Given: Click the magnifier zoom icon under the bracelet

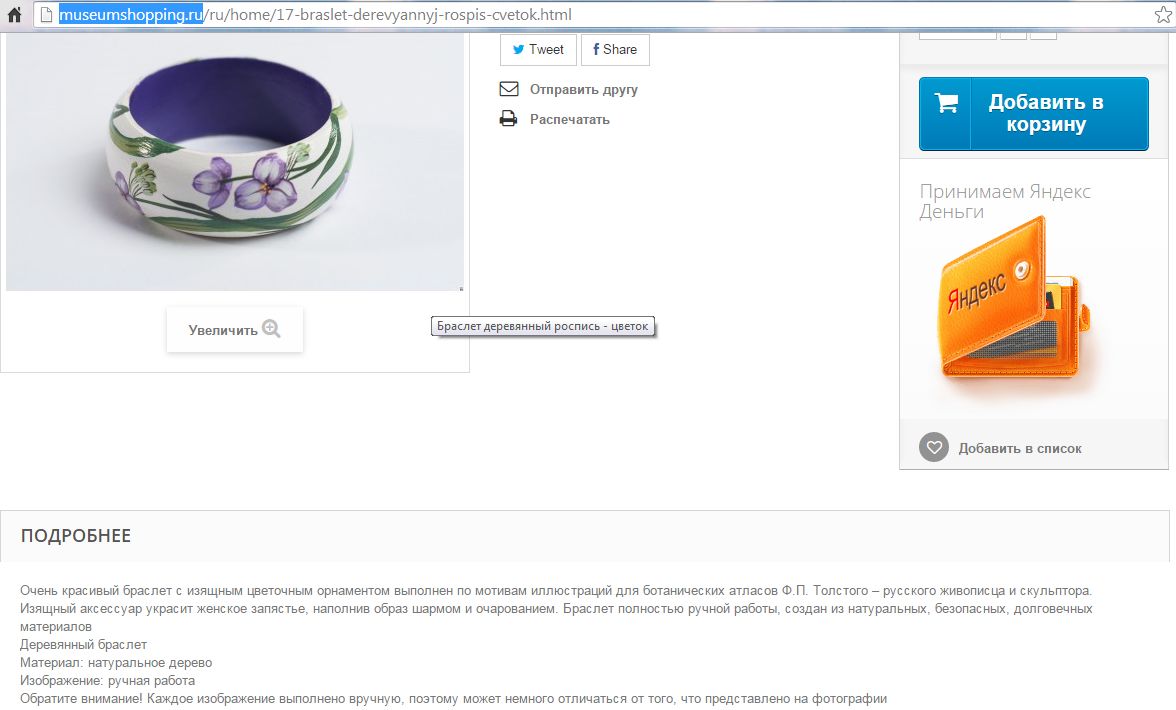Looking at the screenshot, I should tap(272, 328).
